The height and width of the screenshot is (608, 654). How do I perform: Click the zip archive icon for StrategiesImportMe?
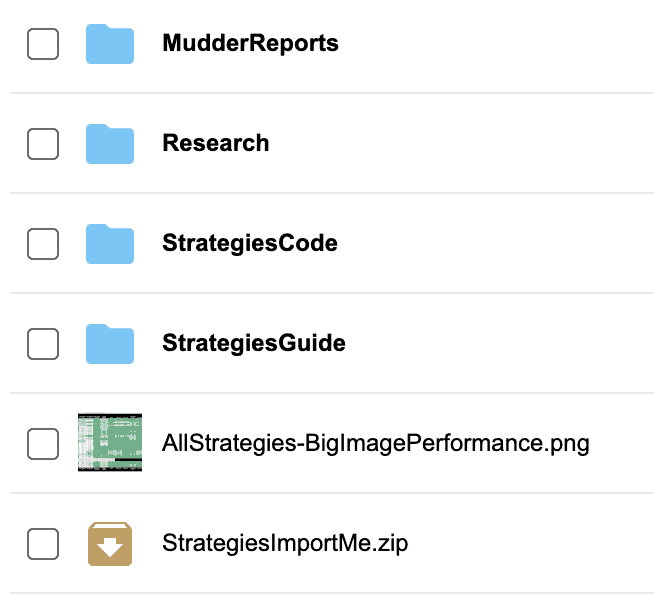click(x=110, y=544)
